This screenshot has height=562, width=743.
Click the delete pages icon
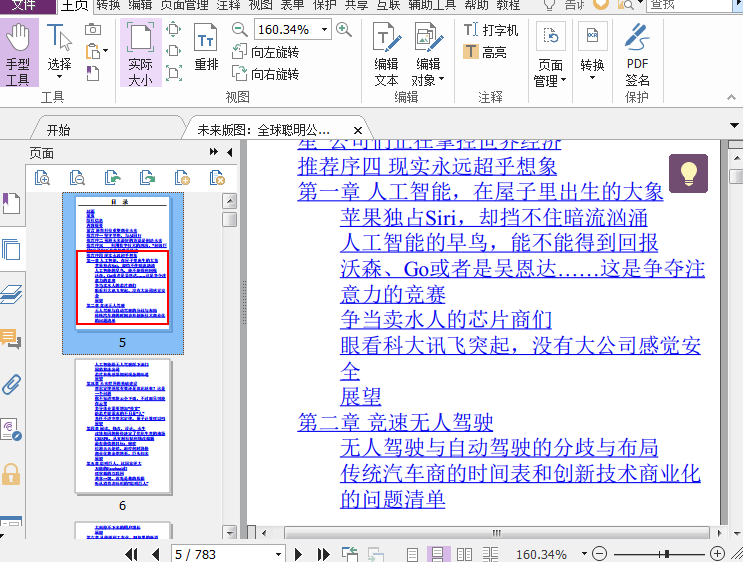click(217, 178)
